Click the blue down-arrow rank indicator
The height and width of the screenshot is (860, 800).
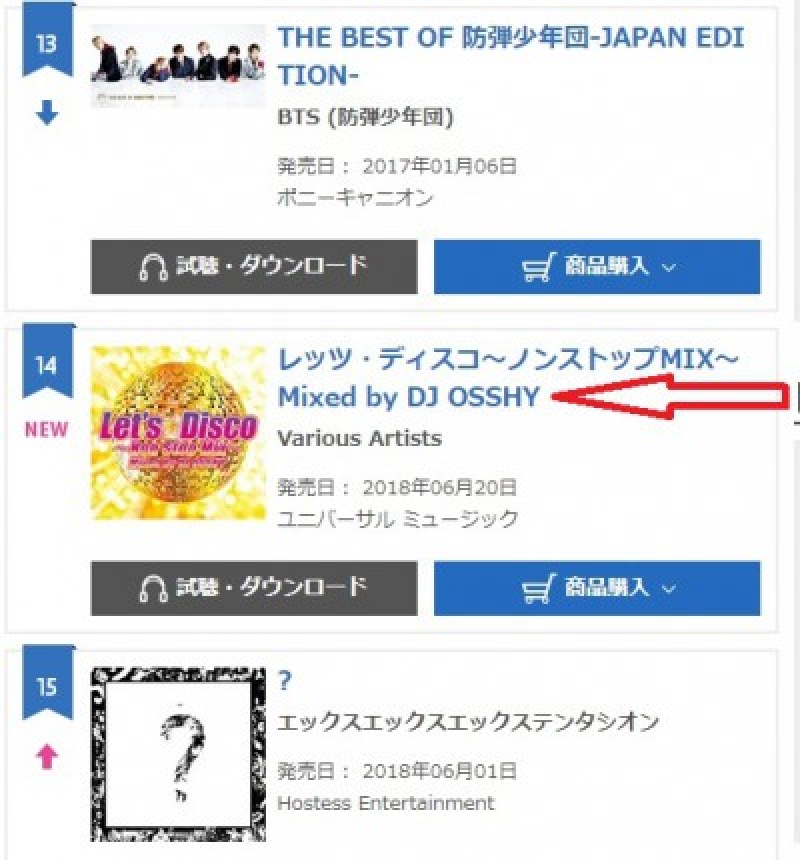pyautogui.click(x=47, y=113)
